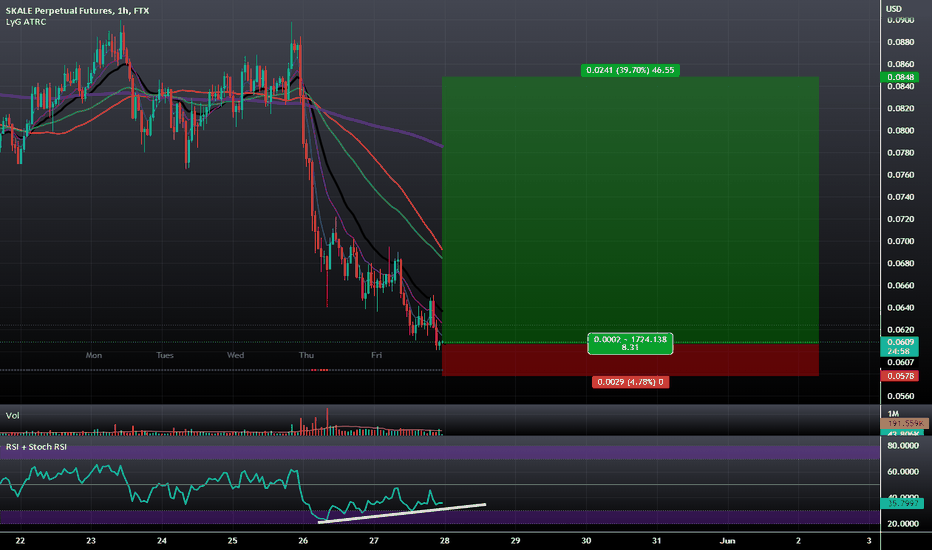Click the green profit target zone of the long position
This screenshot has height=550, width=932.
click(630, 209)
